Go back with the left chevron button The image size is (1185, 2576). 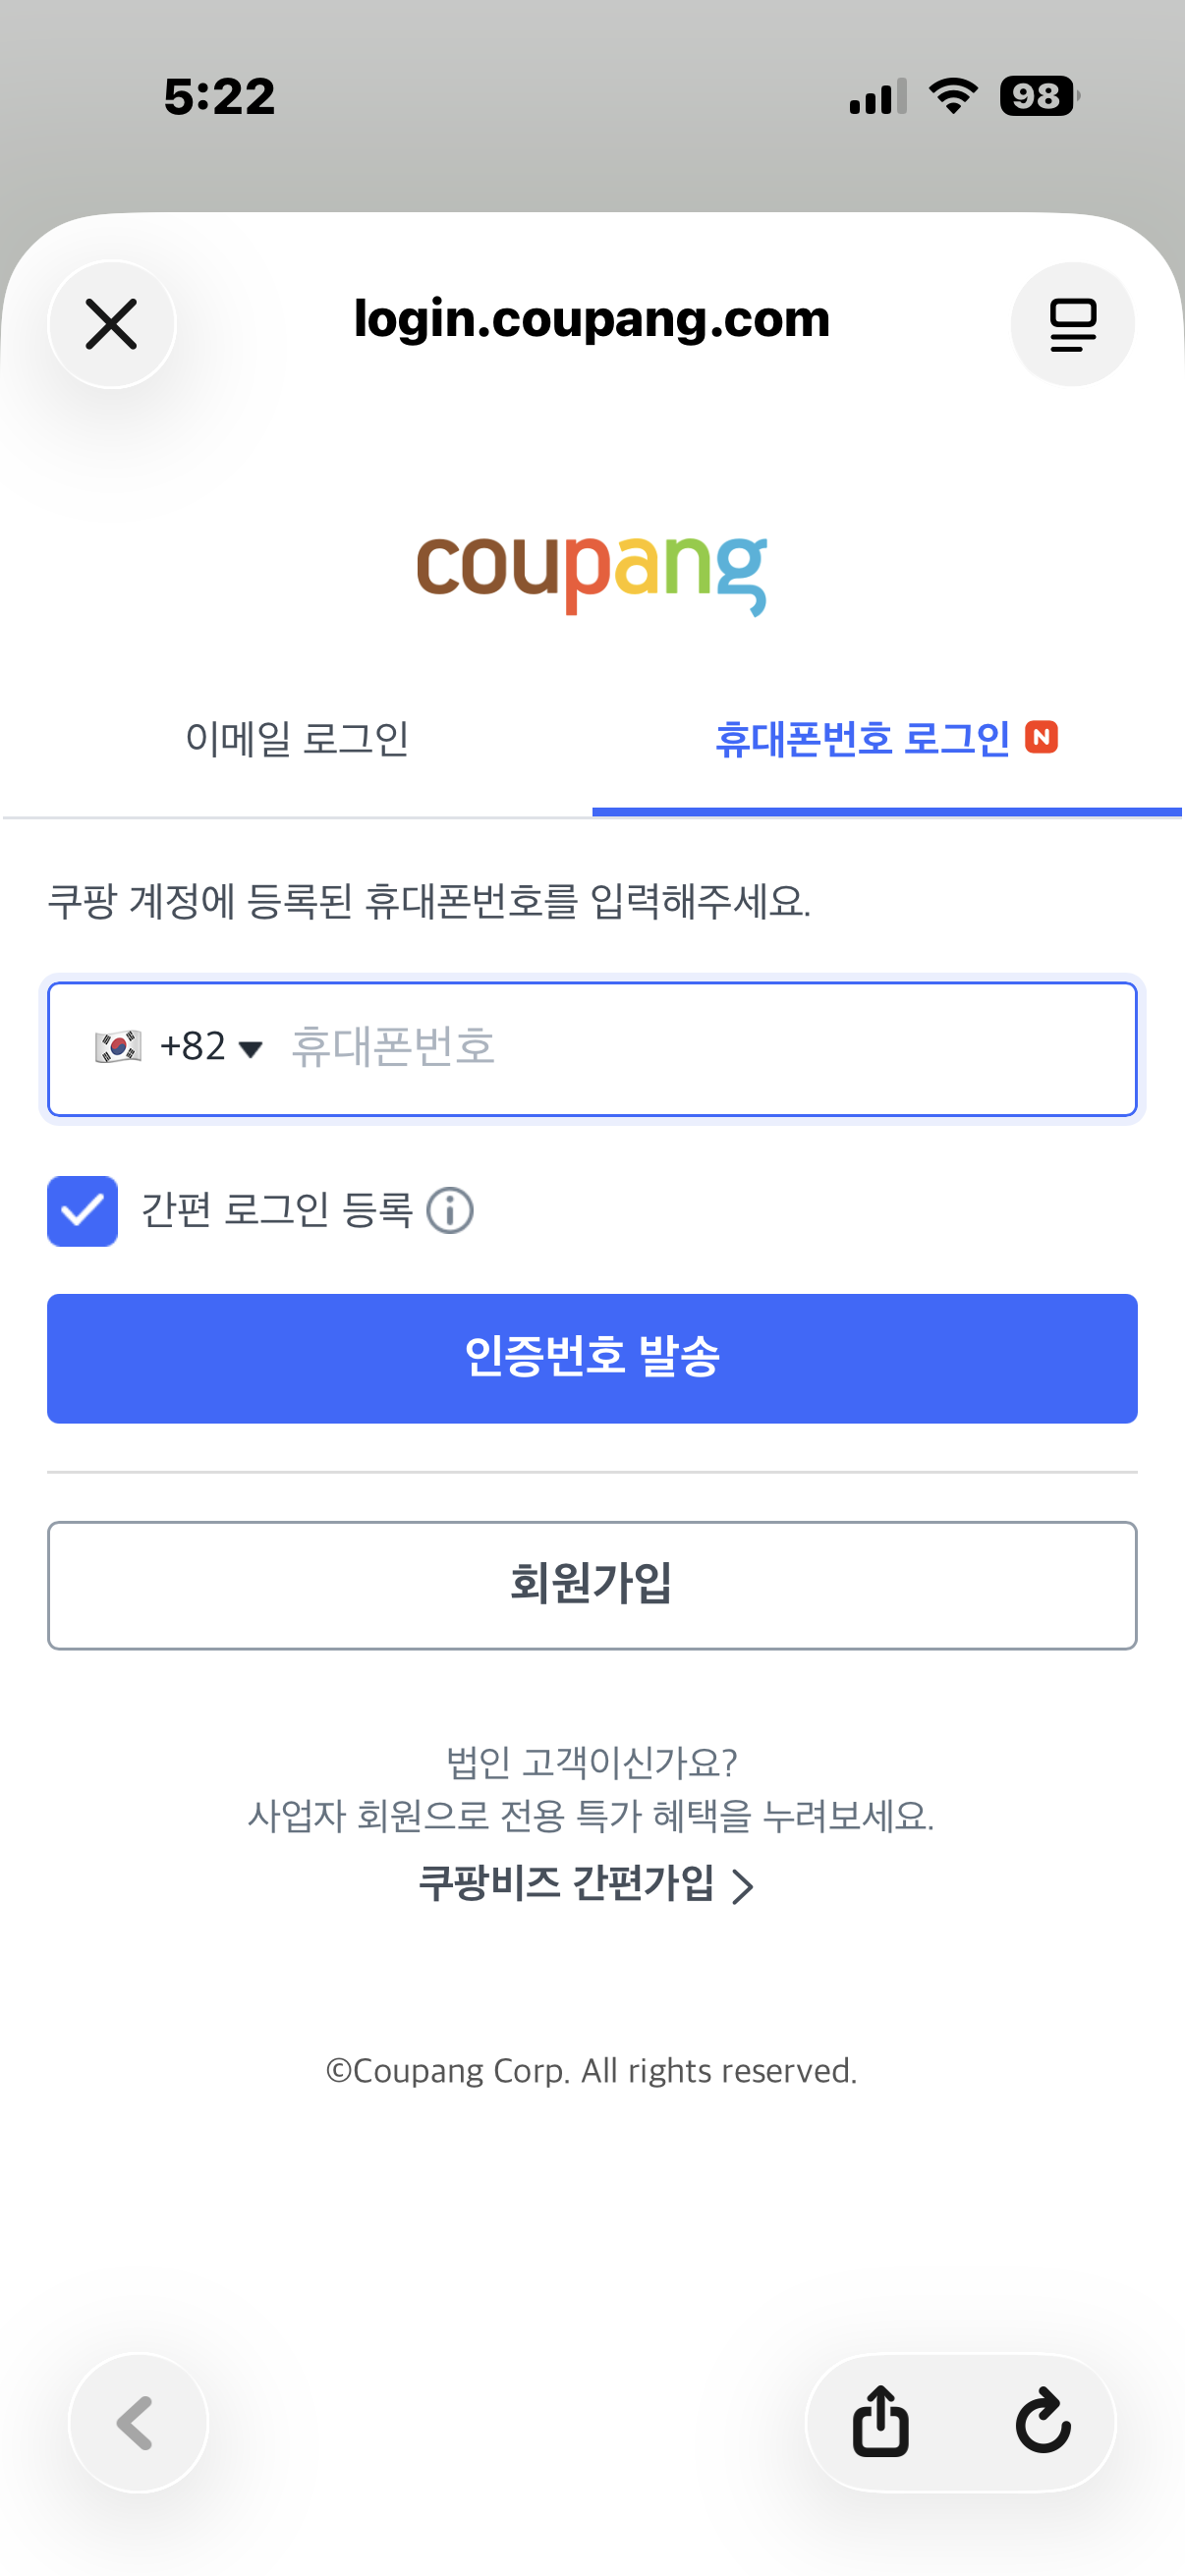[x=137, y=2422]
